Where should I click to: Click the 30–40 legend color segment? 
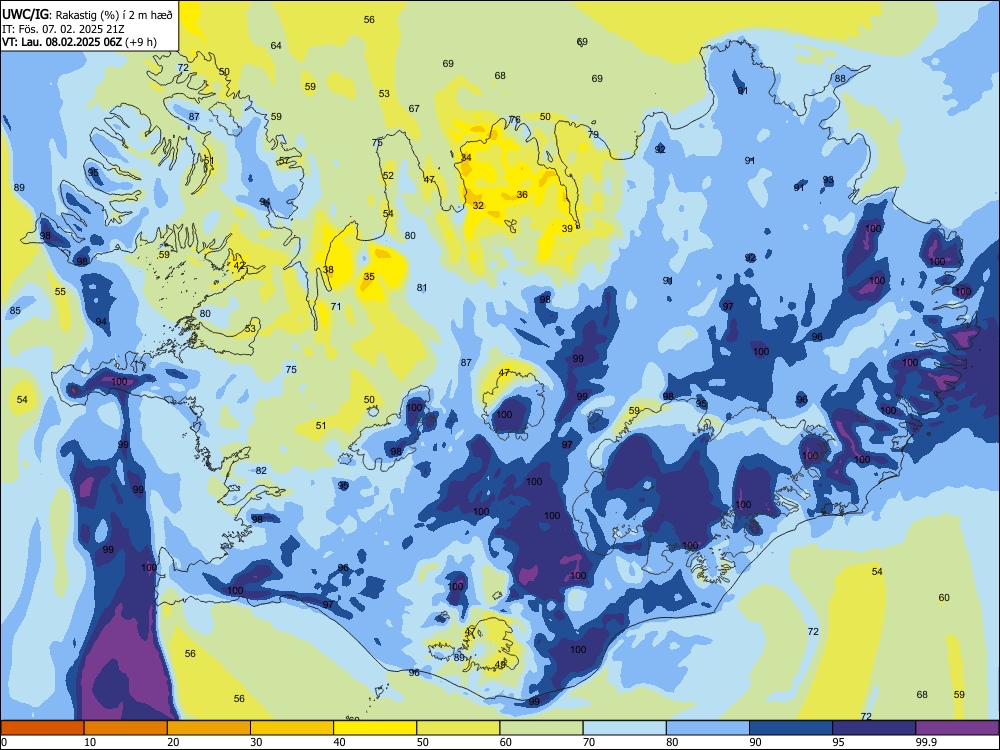click(x=292, y=728)
